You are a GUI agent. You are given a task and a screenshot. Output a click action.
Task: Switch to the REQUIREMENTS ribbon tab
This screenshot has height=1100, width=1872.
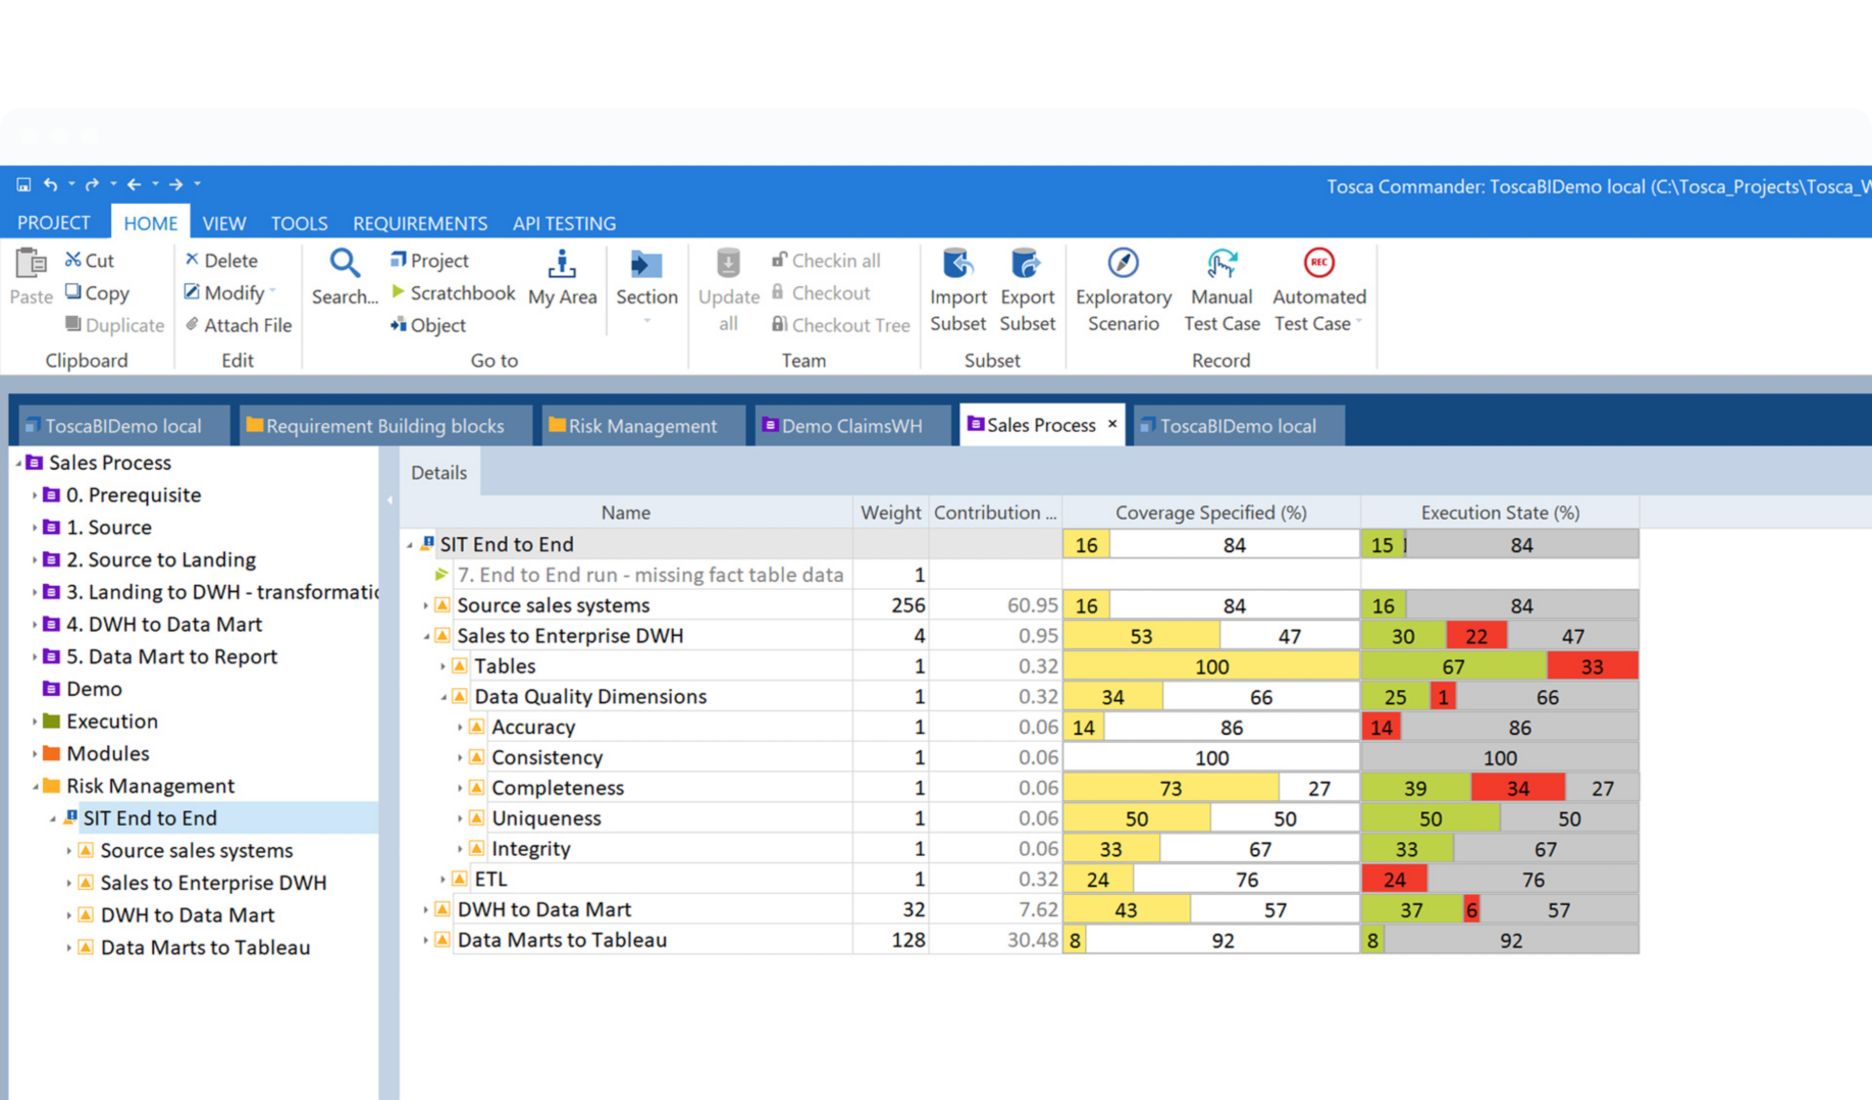(x=419, y=223)
